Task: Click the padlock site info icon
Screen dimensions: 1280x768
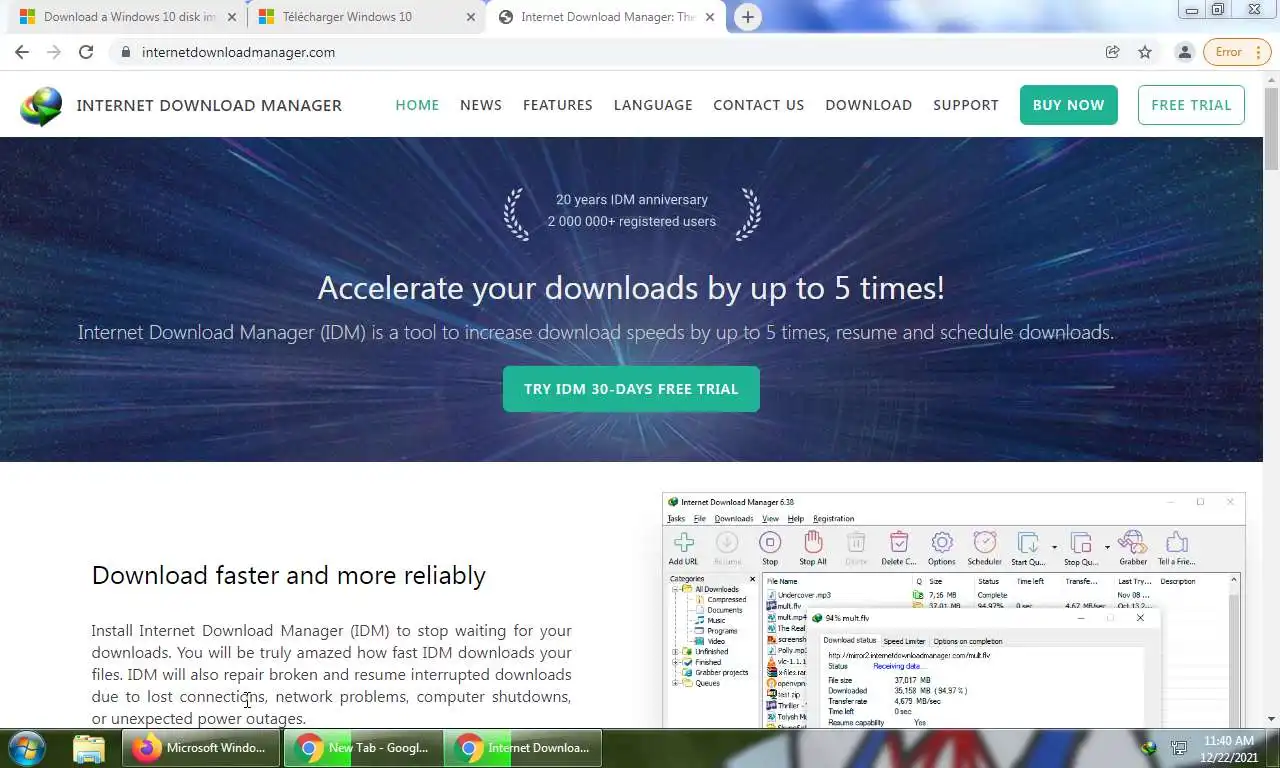Action: tap(125, 52)
